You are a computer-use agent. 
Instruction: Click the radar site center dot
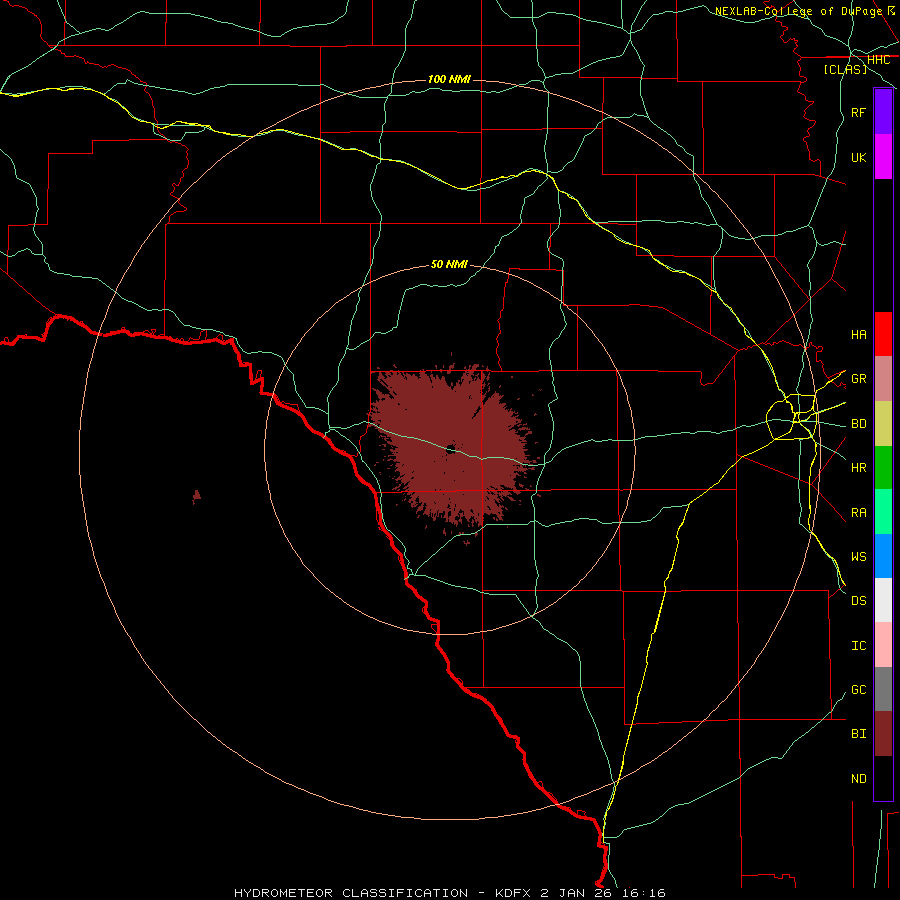(451, 449)
